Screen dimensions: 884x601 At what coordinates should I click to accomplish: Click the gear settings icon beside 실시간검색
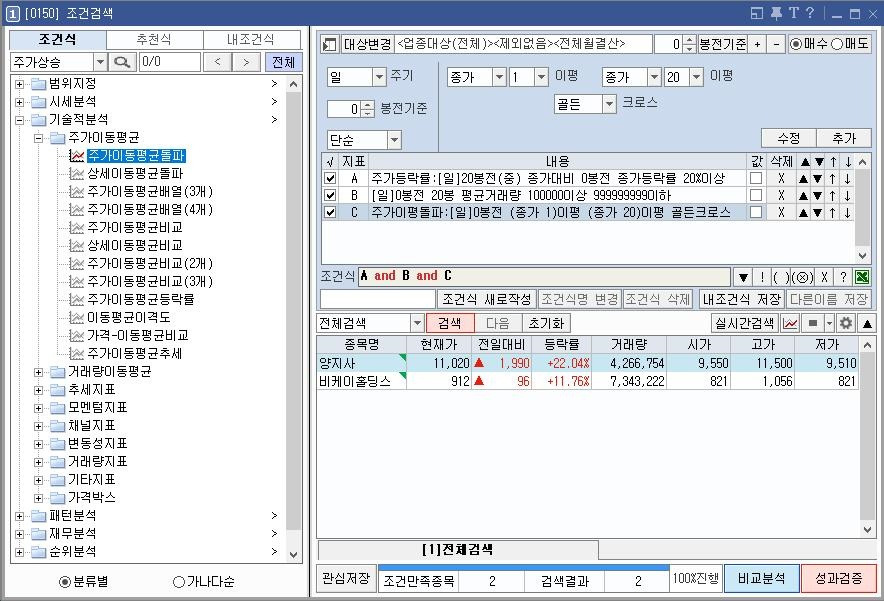846,322
